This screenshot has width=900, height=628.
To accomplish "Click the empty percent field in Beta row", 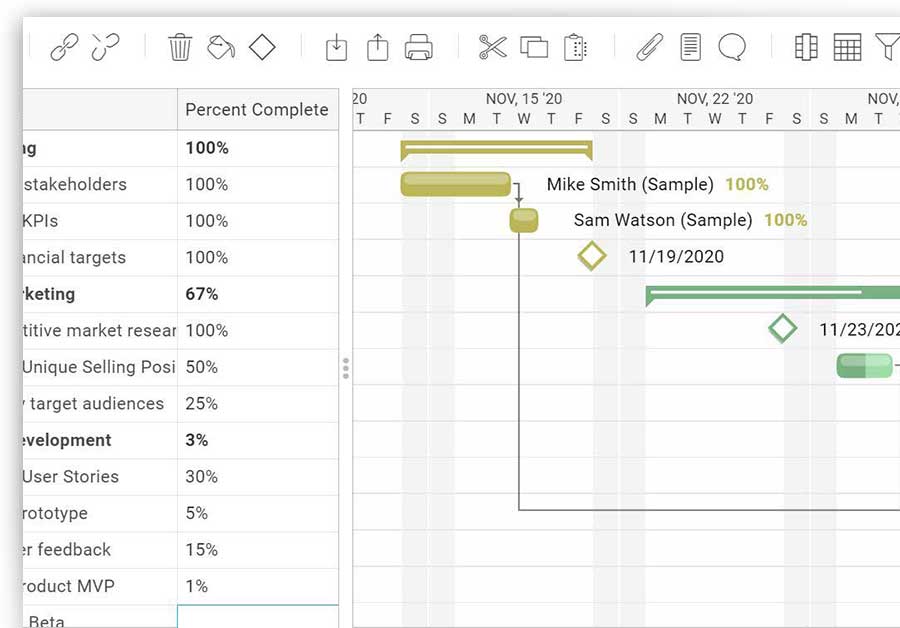I will (258, 617).
